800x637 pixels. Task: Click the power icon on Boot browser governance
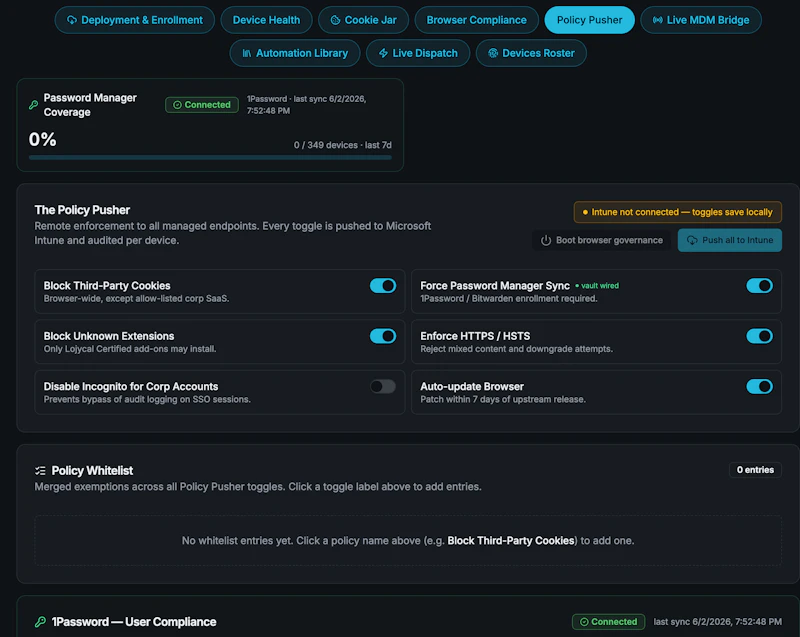[x=546, y=240]
